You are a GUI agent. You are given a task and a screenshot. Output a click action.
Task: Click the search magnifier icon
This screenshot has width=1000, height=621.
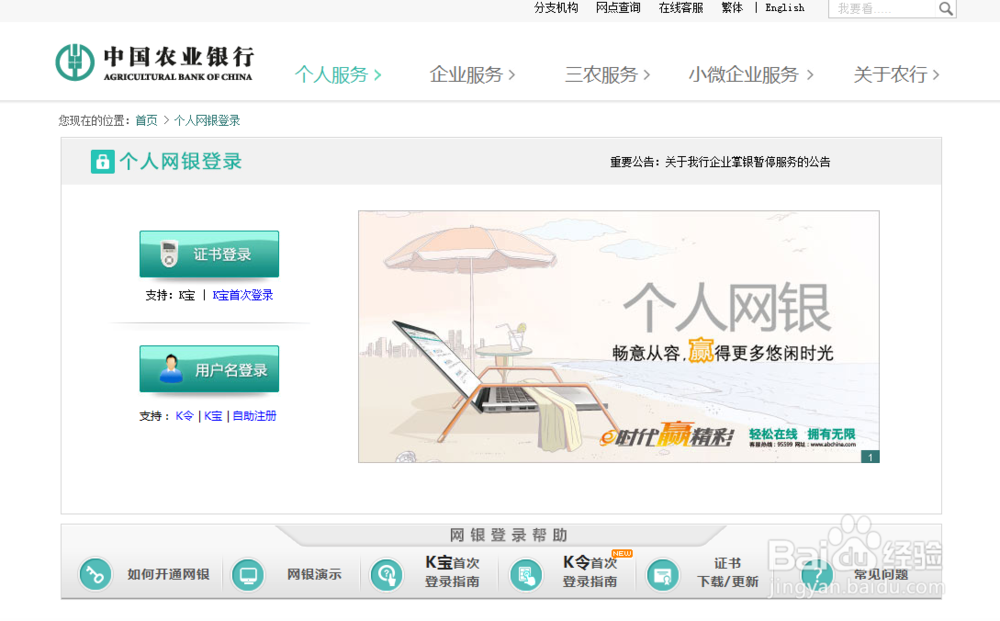click(944, 8)
